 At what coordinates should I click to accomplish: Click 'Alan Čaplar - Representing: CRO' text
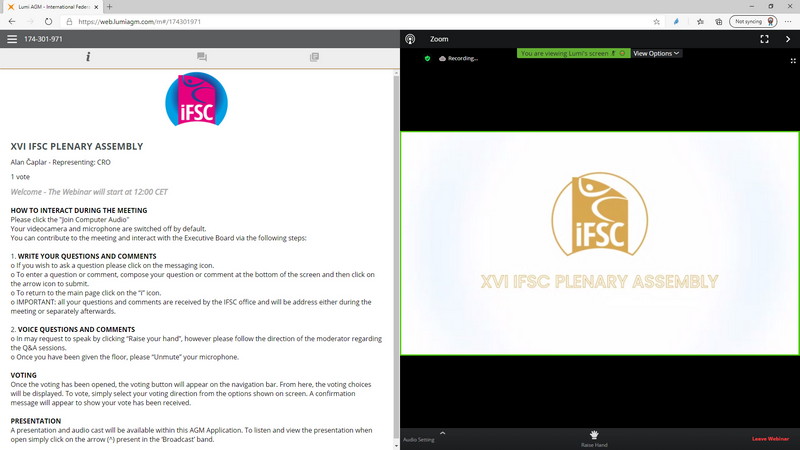[x=61, y=162]
